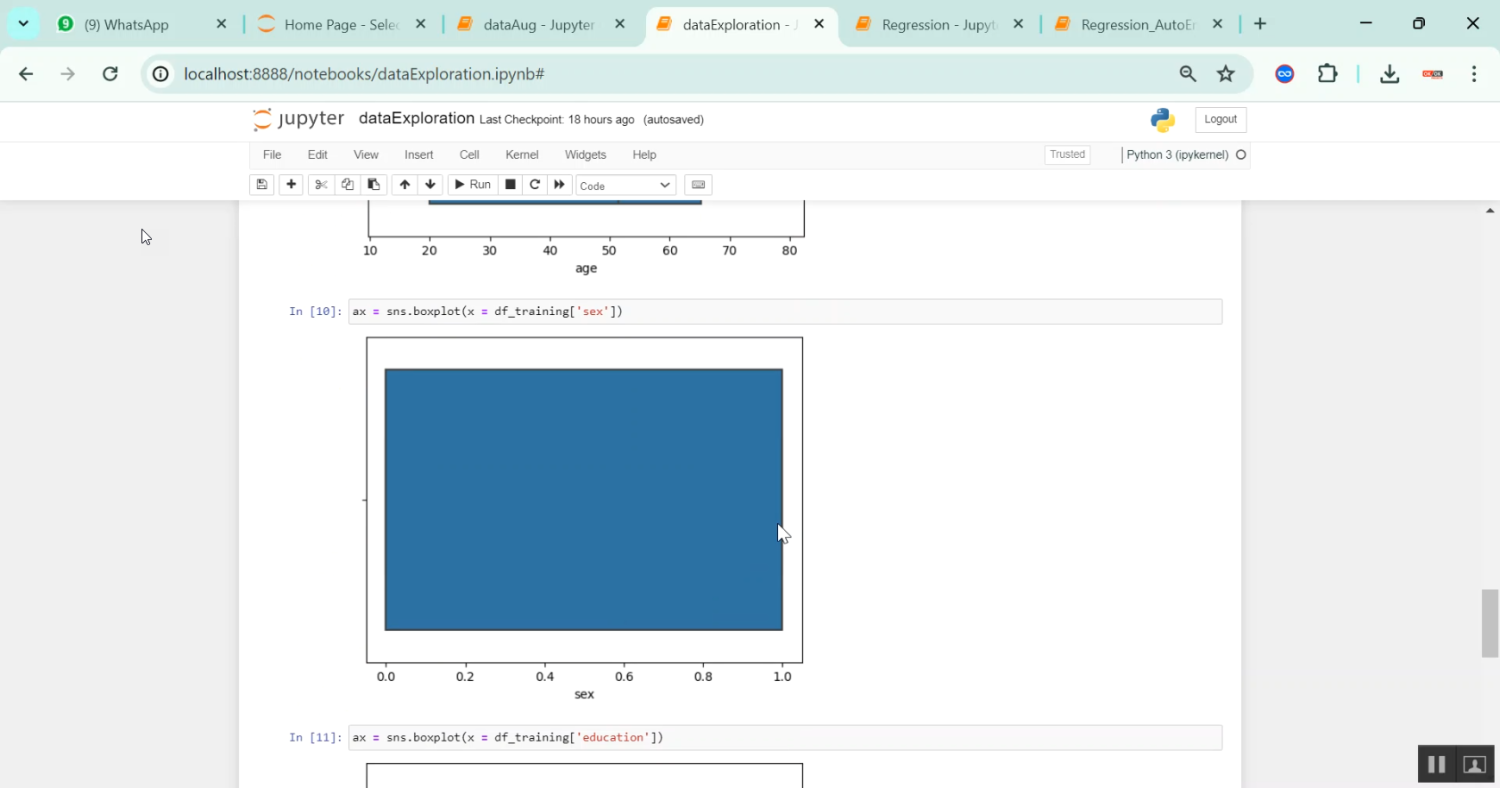
Task: Click the Logout button
Action: click(x=1220, y=119)
